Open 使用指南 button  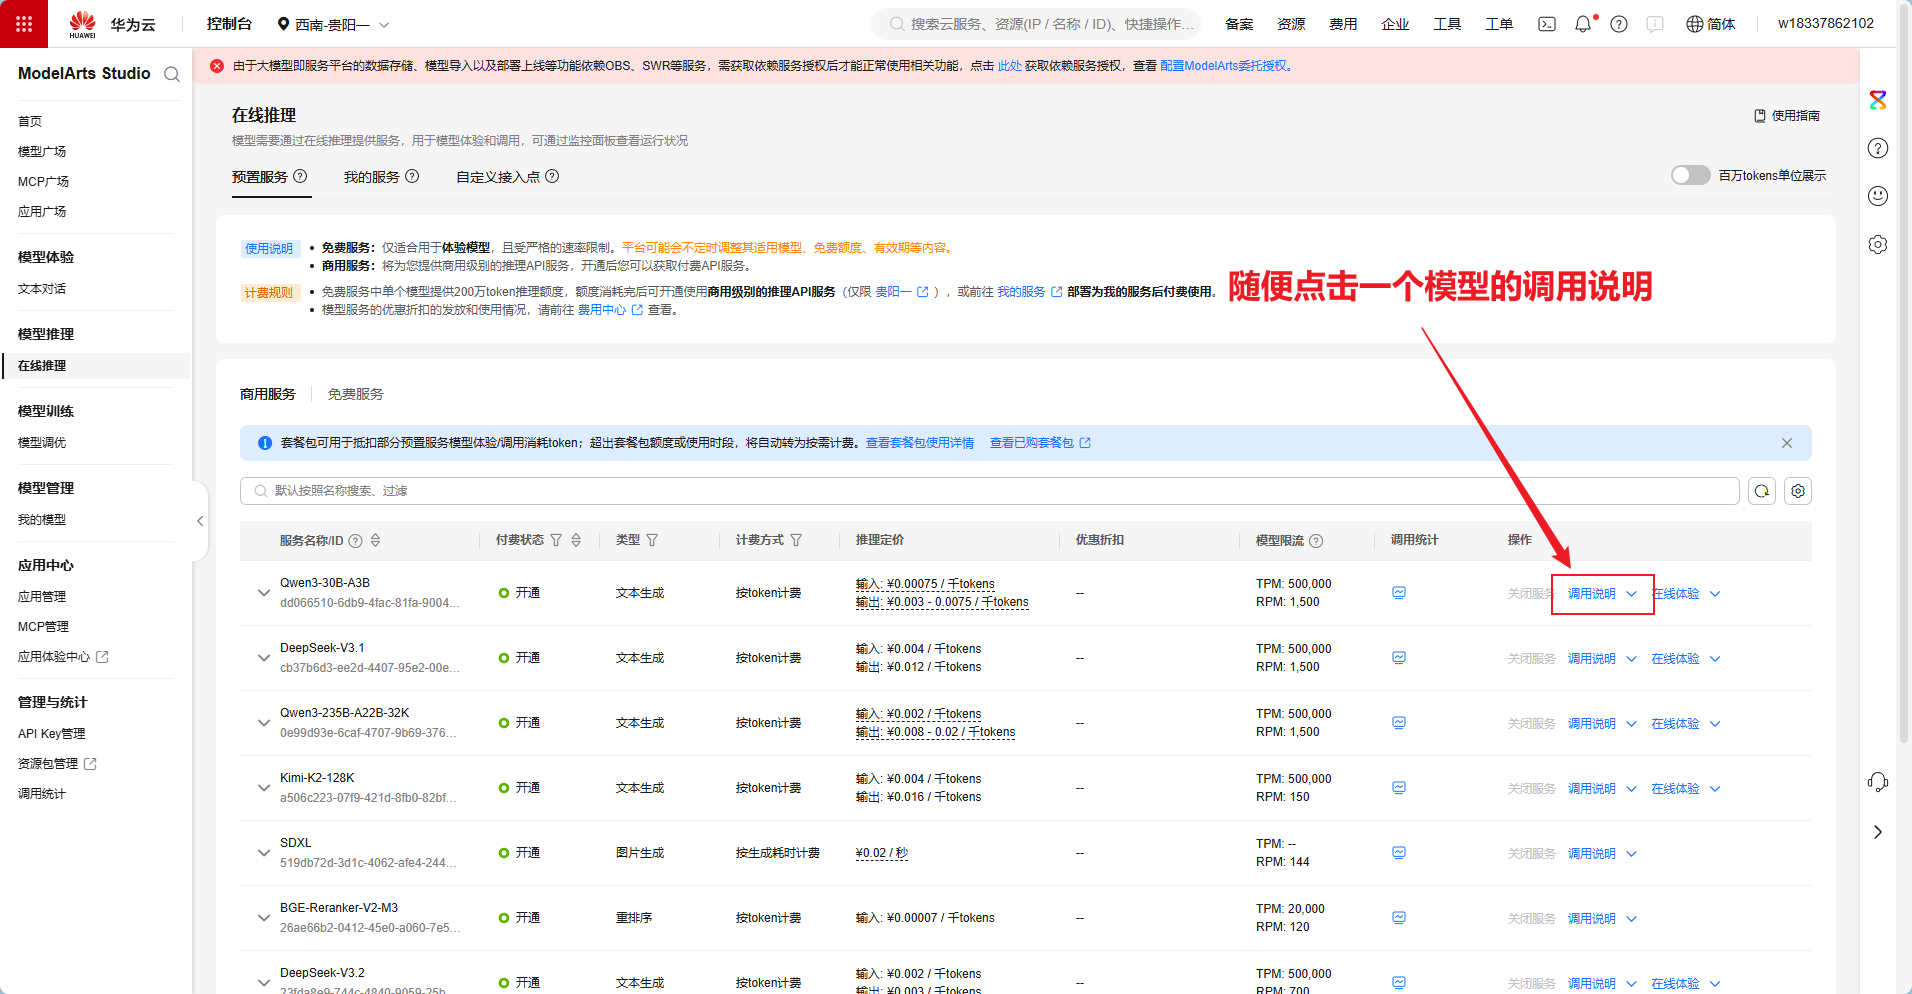point(1787,116)
